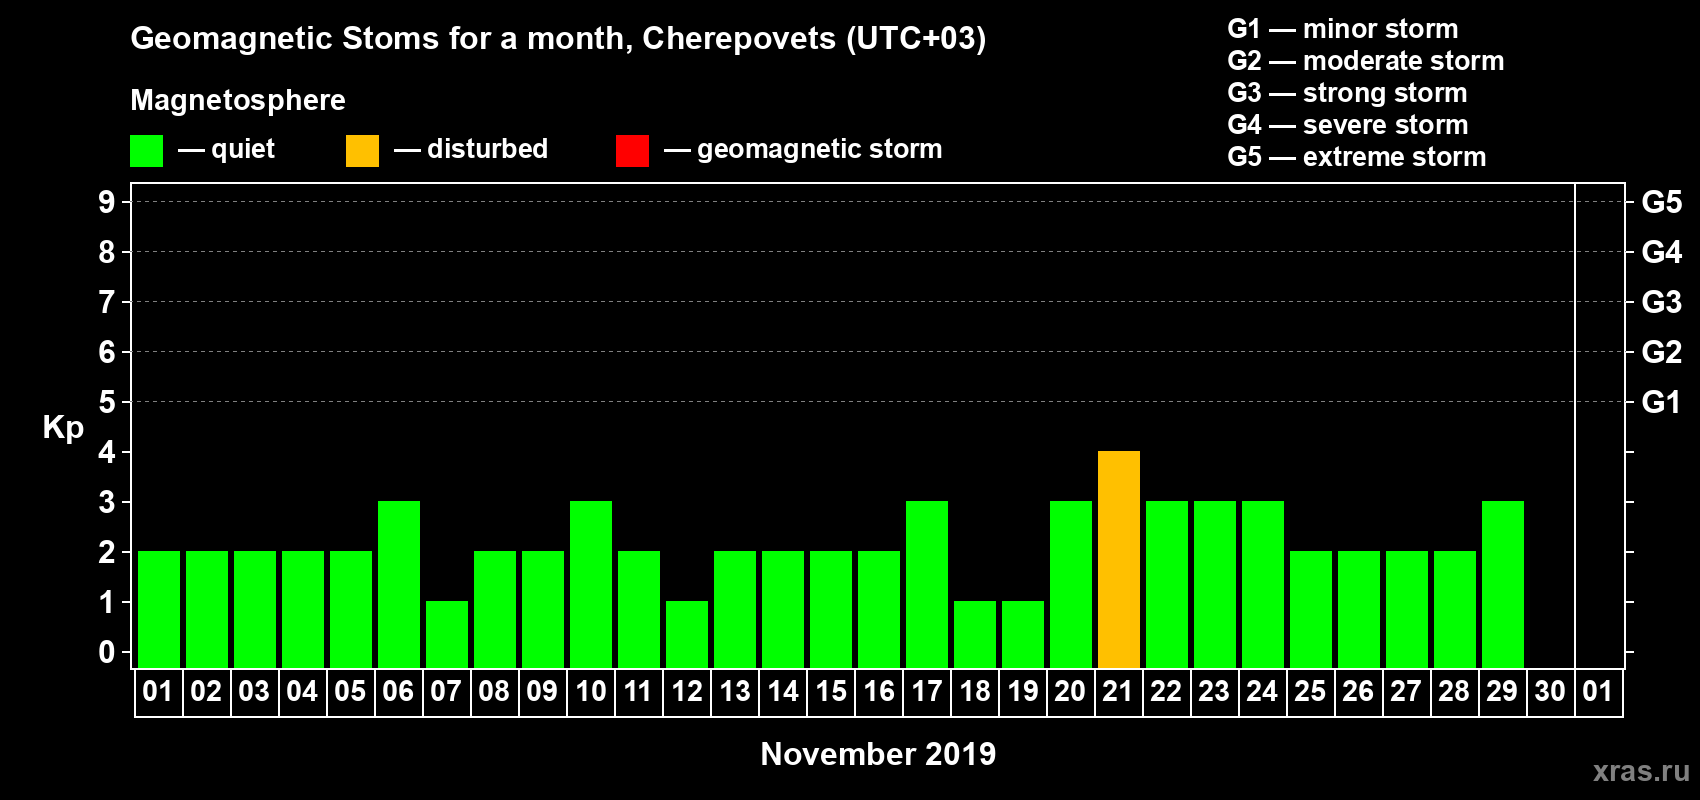Click date label 01 of next month

(1598, 692)
